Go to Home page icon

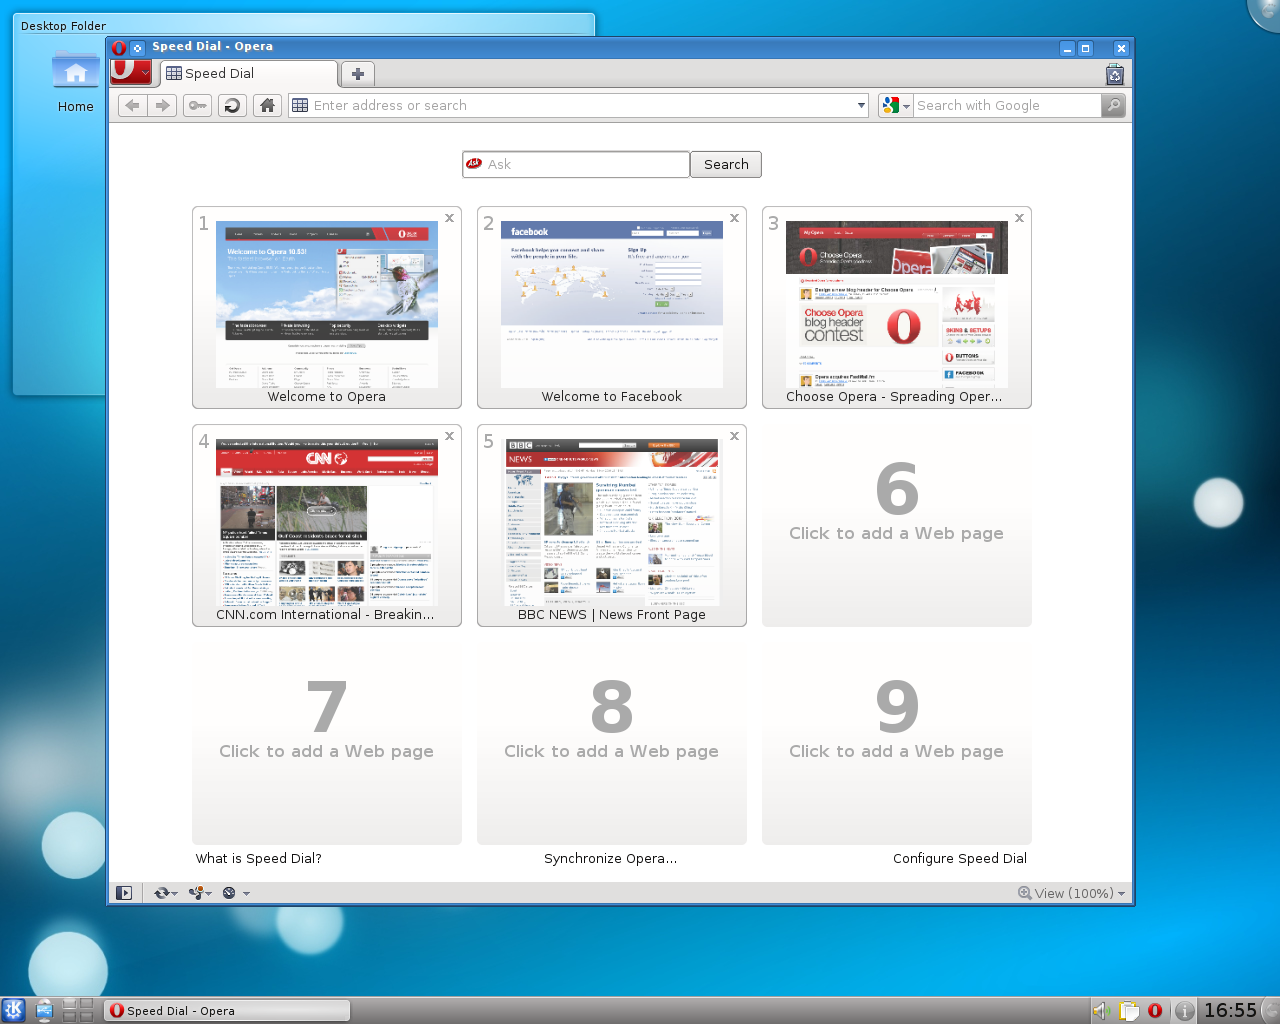[267, 105]
